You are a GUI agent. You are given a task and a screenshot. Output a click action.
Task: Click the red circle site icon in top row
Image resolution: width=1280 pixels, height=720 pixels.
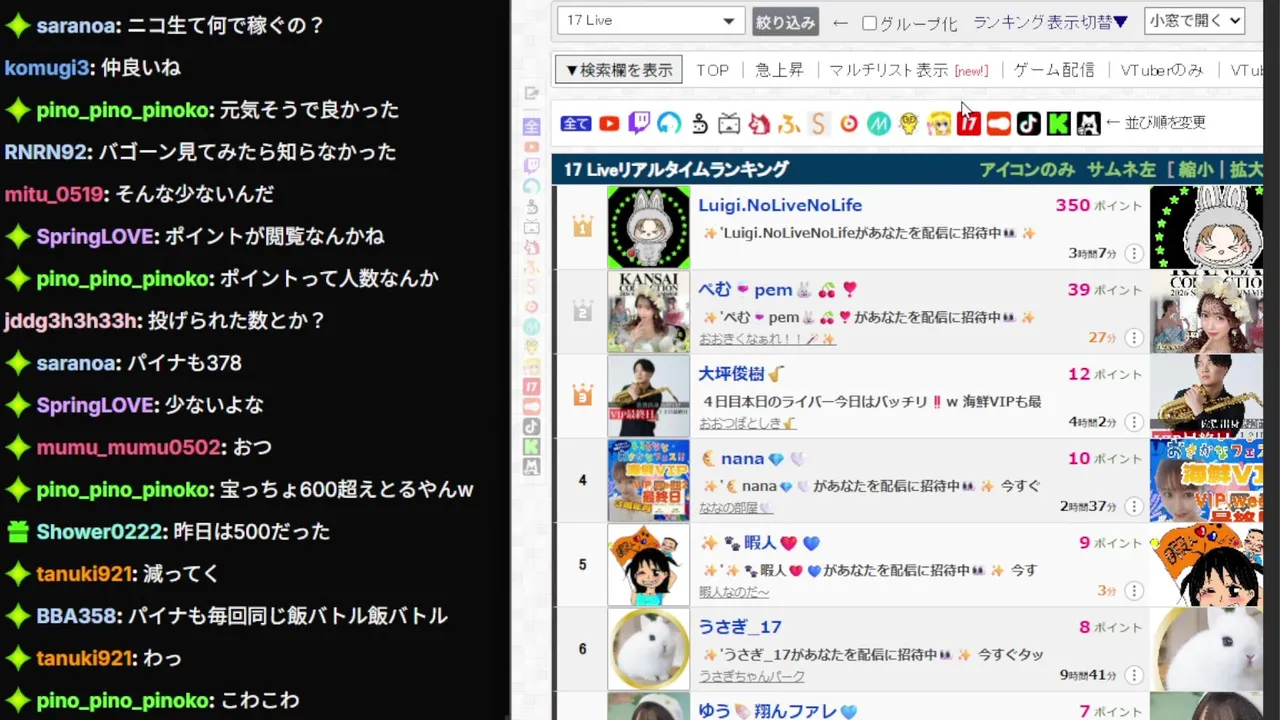[x=848, y=123]
